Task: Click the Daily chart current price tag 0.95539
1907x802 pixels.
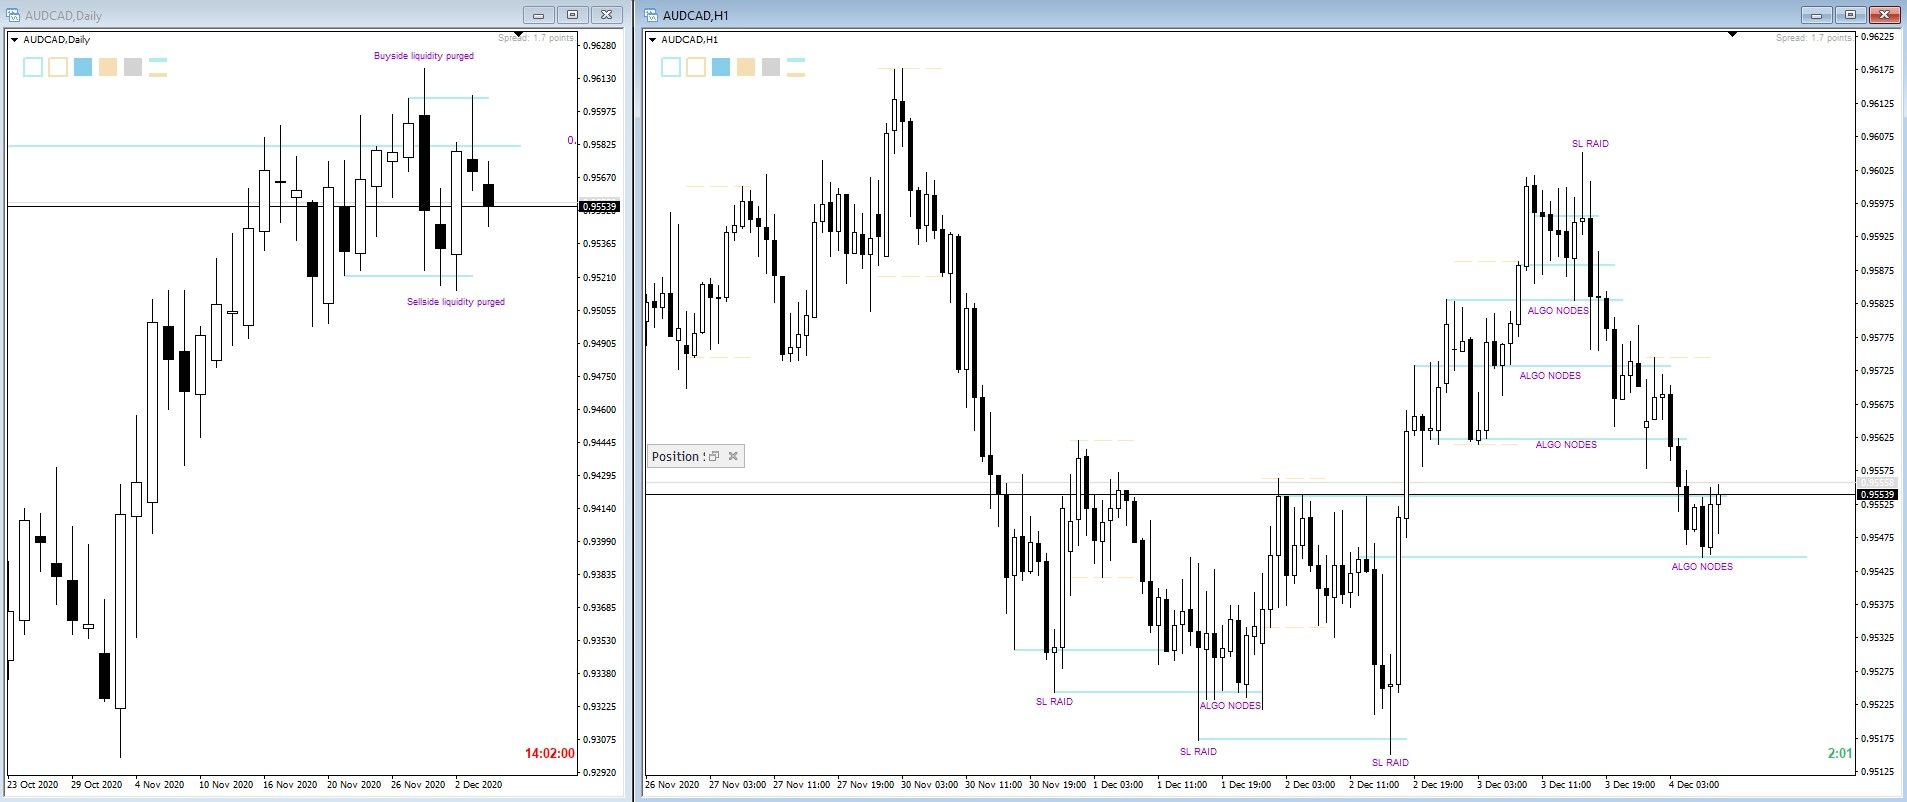Action: point(600,207)
